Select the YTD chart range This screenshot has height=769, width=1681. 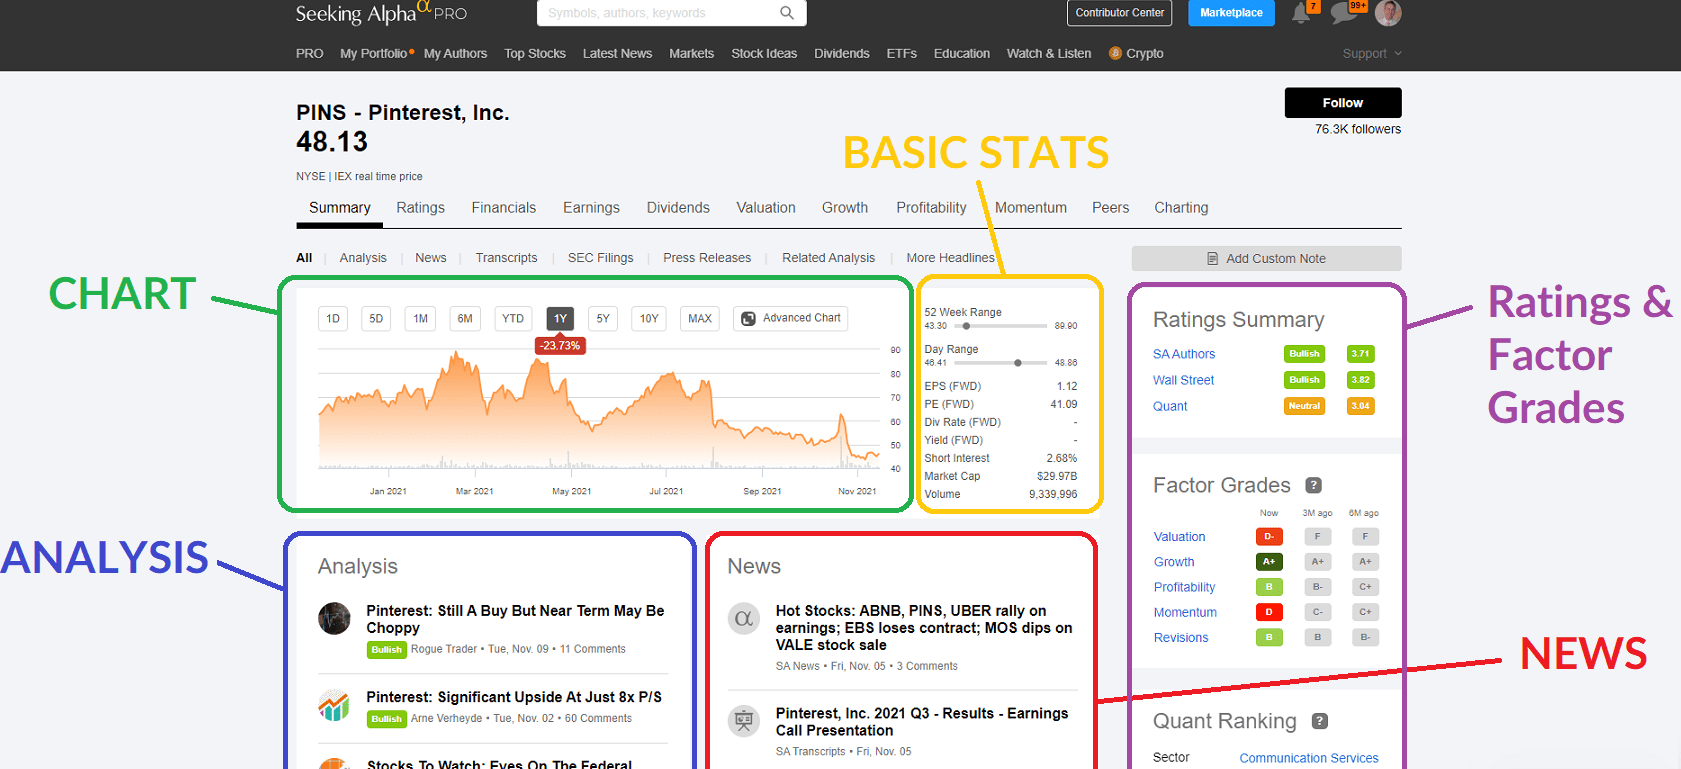[x=513, y=319]
